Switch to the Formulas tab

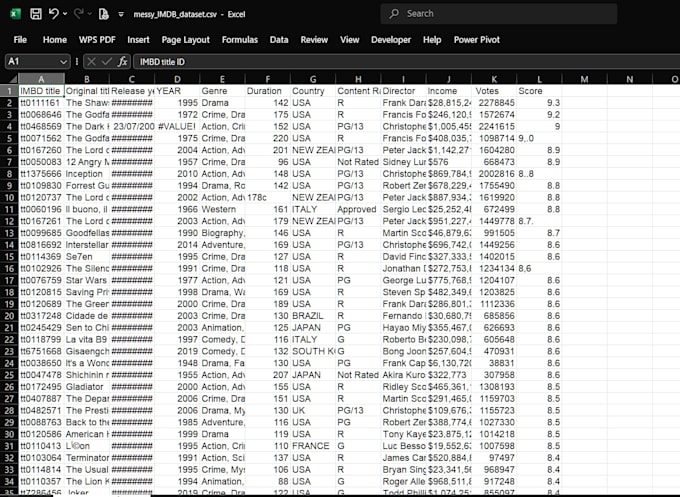240,40
